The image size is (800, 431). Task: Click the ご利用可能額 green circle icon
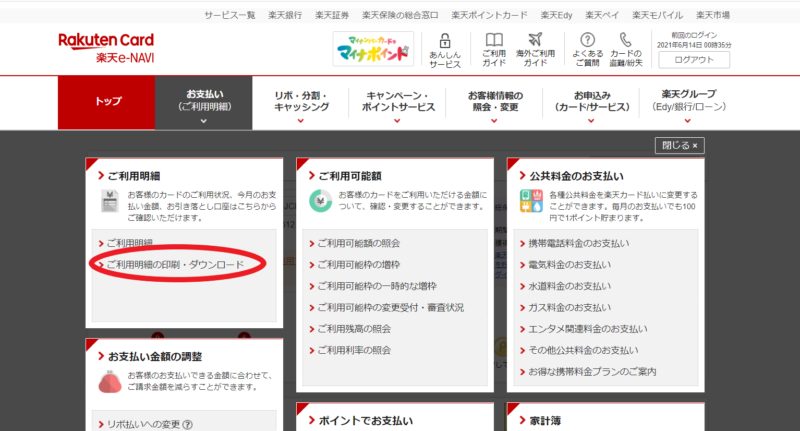320,200
